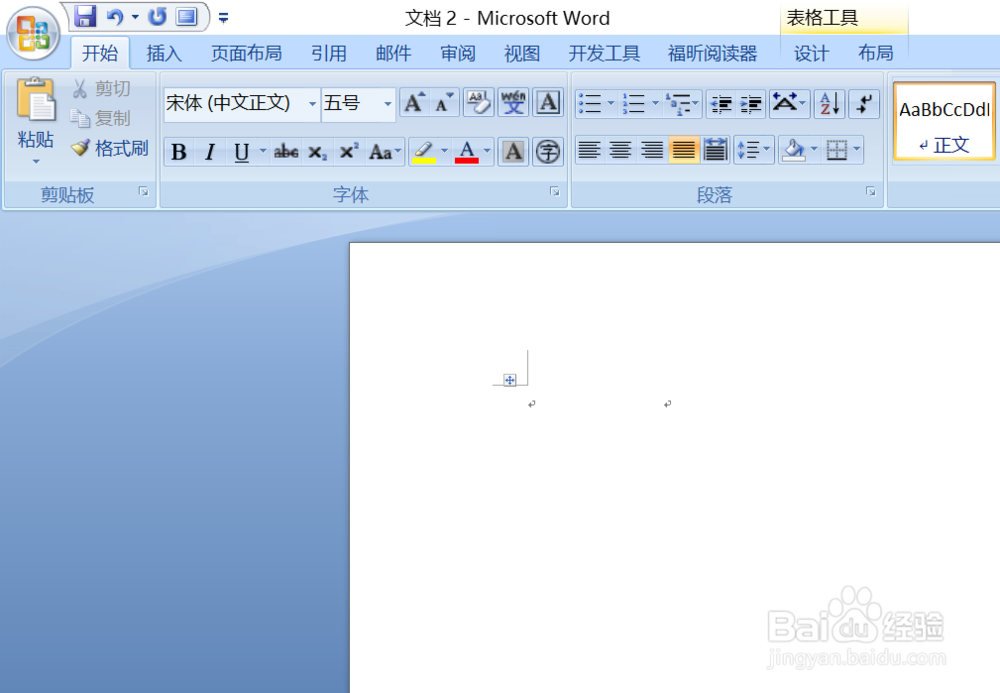
Task: Center the text
Action: 621,150
